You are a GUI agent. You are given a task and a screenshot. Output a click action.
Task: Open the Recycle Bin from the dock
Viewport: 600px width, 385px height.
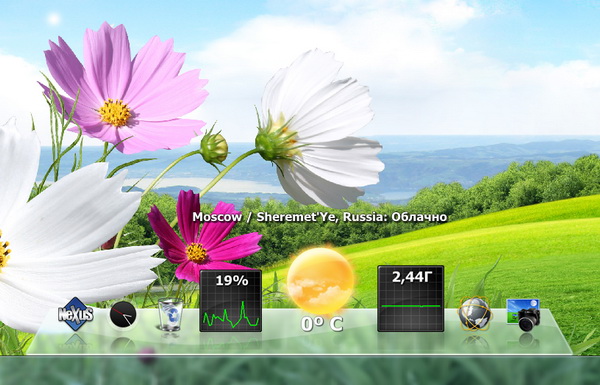click(170, 314)
